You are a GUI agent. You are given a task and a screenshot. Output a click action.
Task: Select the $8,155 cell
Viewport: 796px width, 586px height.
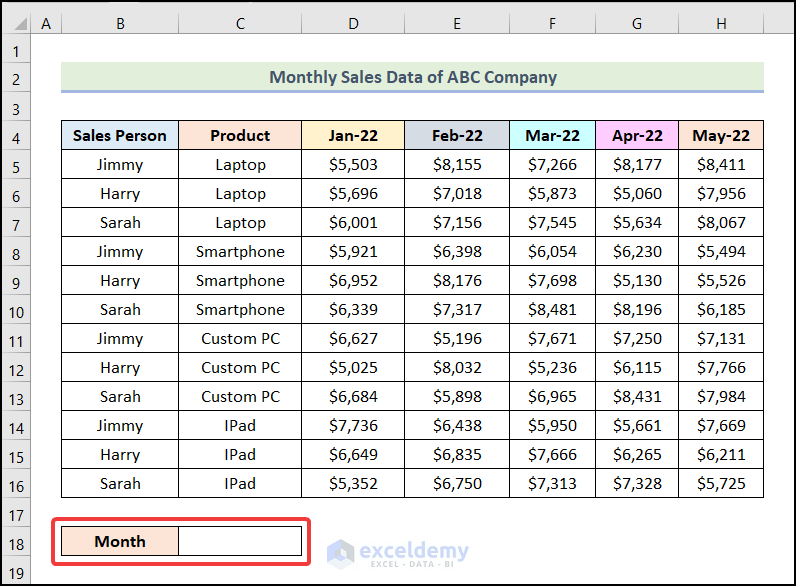pos(457,165)
